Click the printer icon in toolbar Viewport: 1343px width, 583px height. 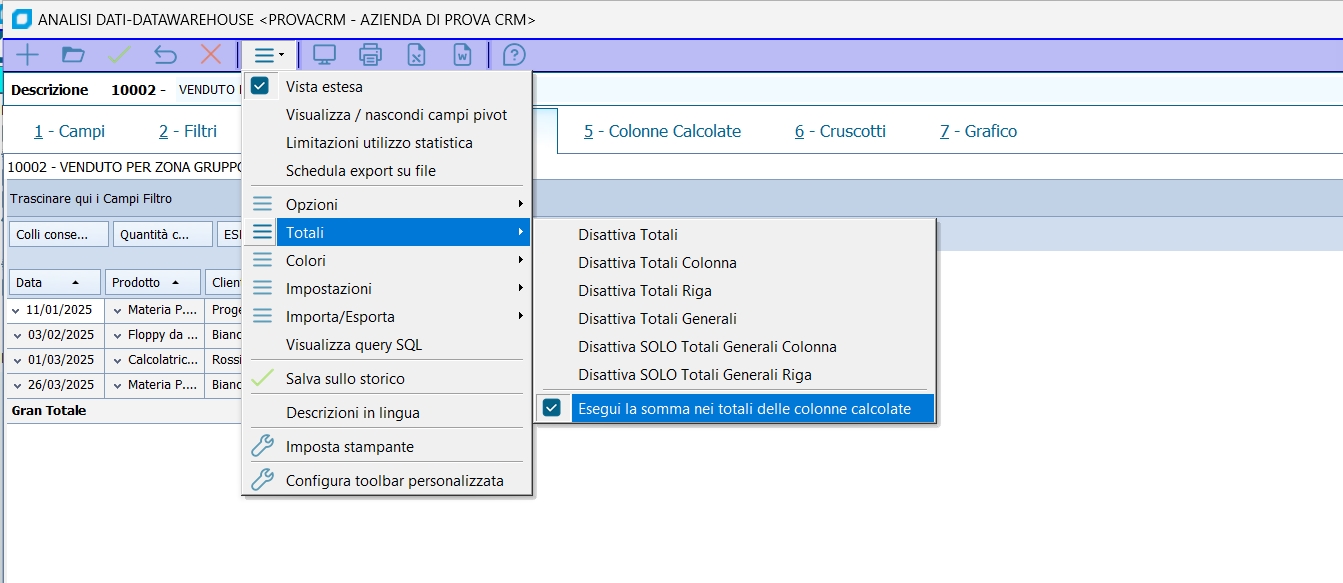370,55
